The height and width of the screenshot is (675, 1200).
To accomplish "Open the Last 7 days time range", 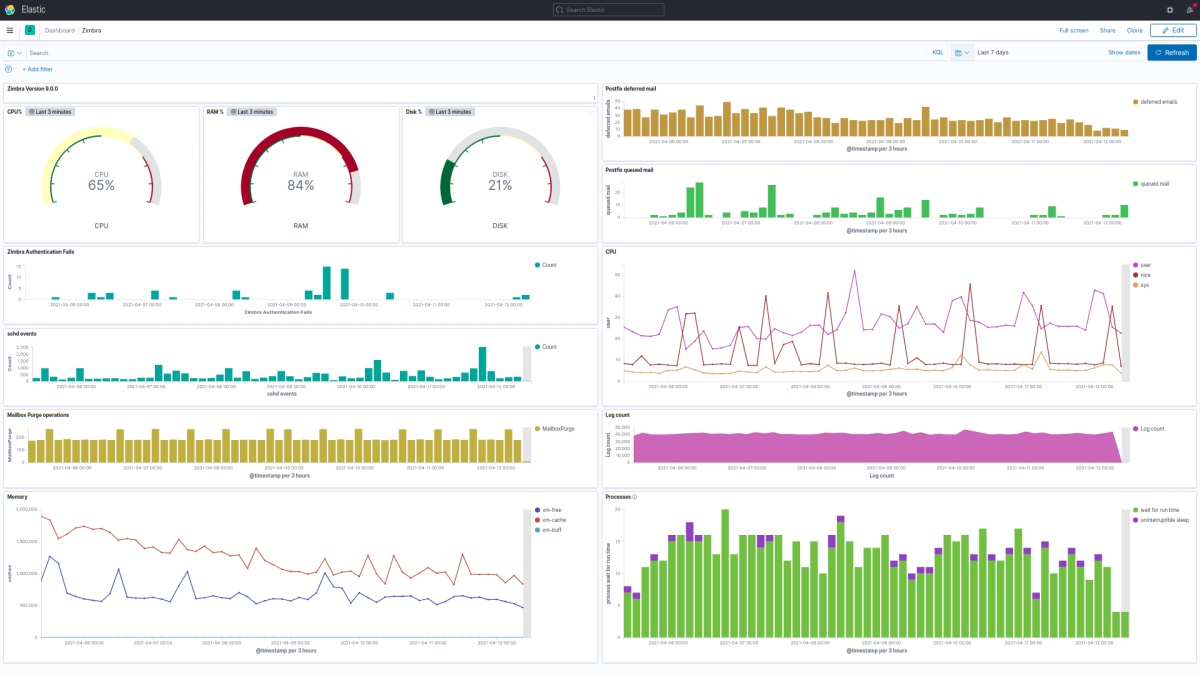I will (x=993, y=52).
